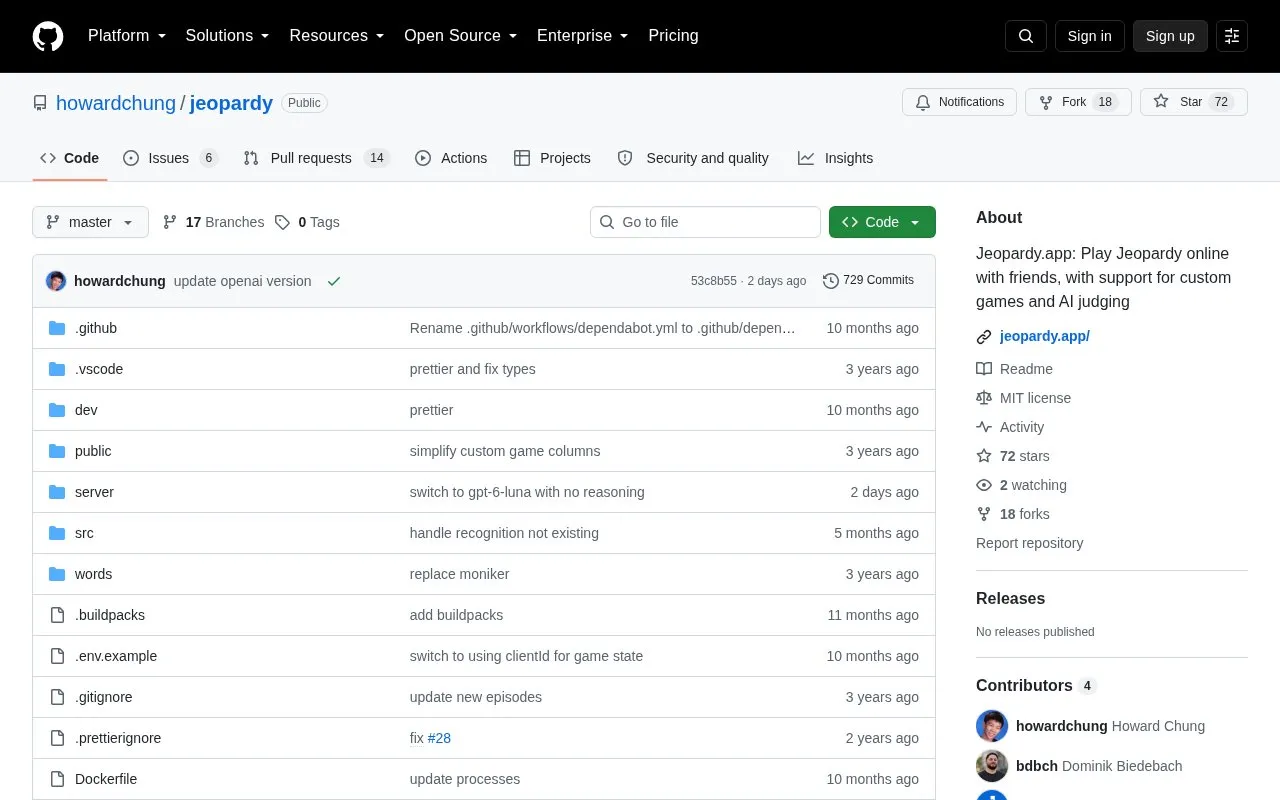Switch to the Pull requests tab
The image size is (1280, 800).
click(316, 158)
